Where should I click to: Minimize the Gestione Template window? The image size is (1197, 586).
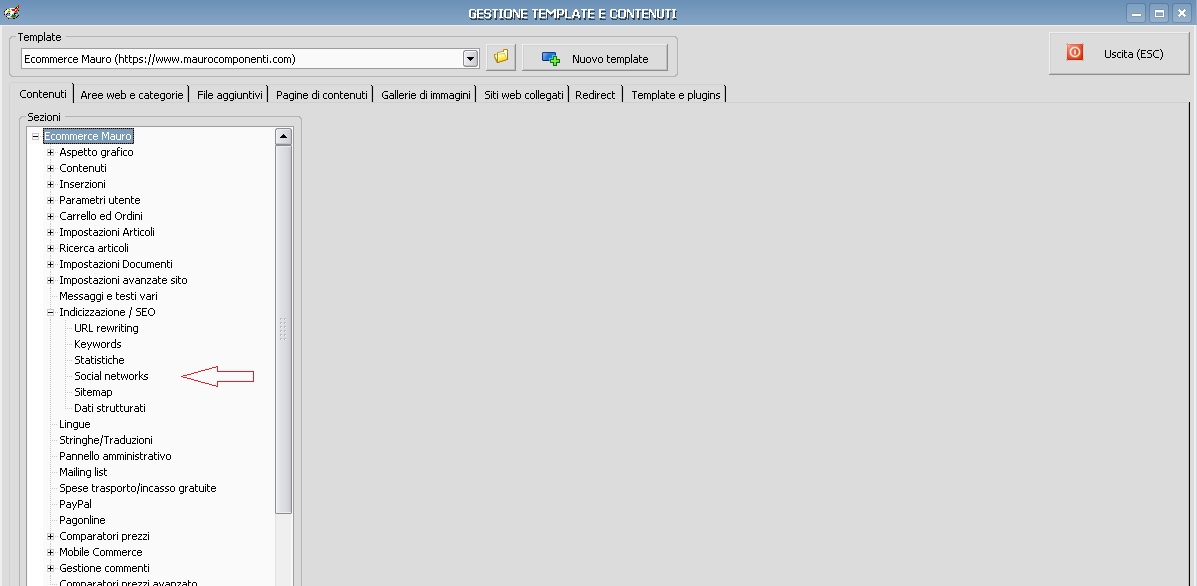click(x=1136, y=13)
